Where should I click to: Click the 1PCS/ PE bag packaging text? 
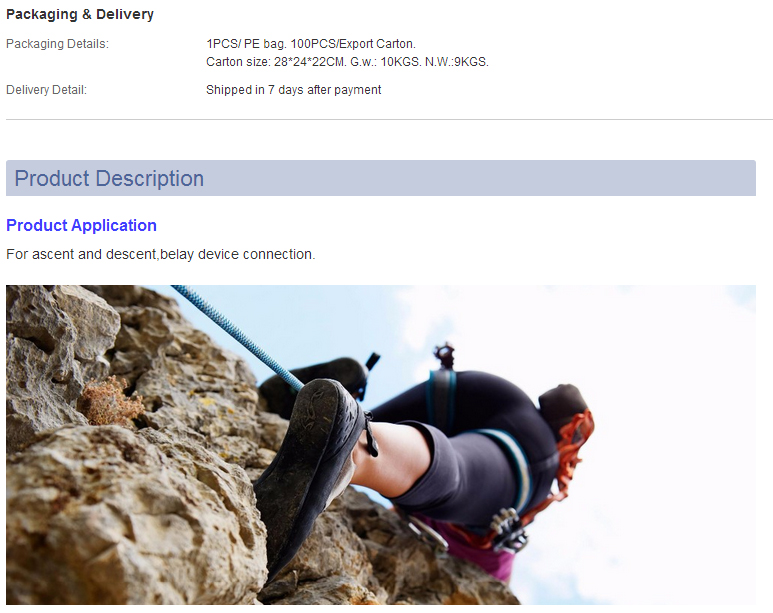[x=311, y=44]
